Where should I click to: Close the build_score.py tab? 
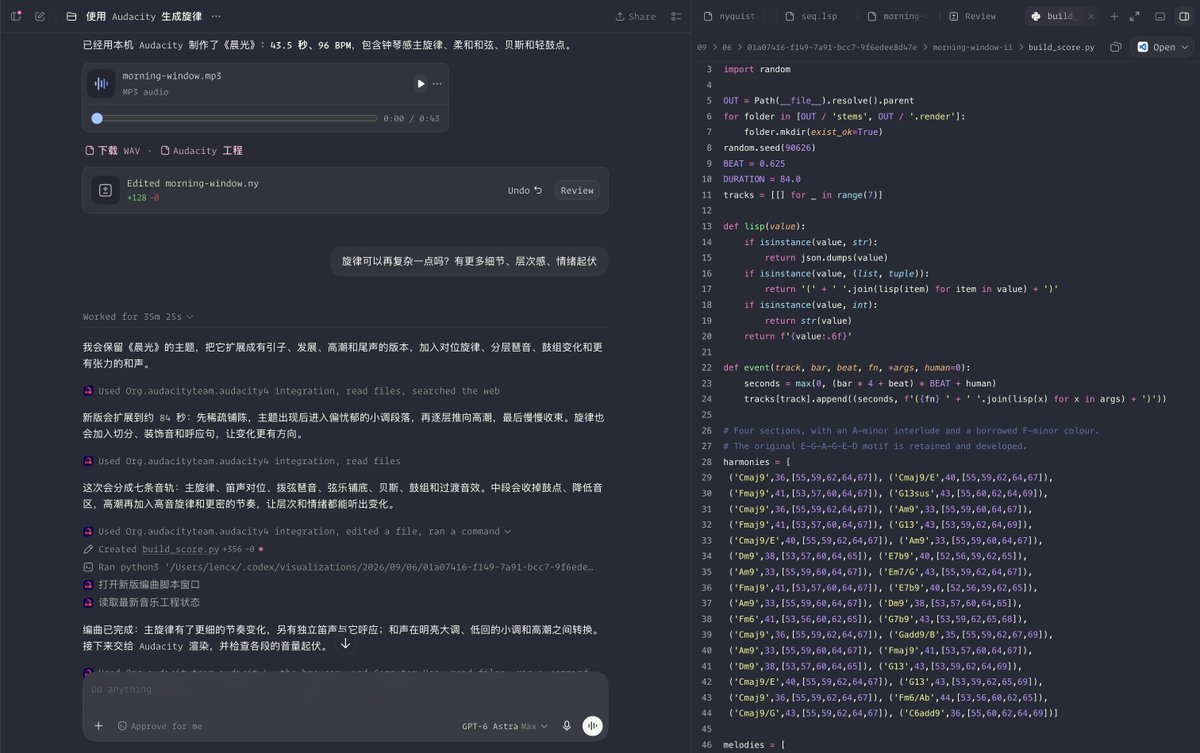pos(1090,16)
